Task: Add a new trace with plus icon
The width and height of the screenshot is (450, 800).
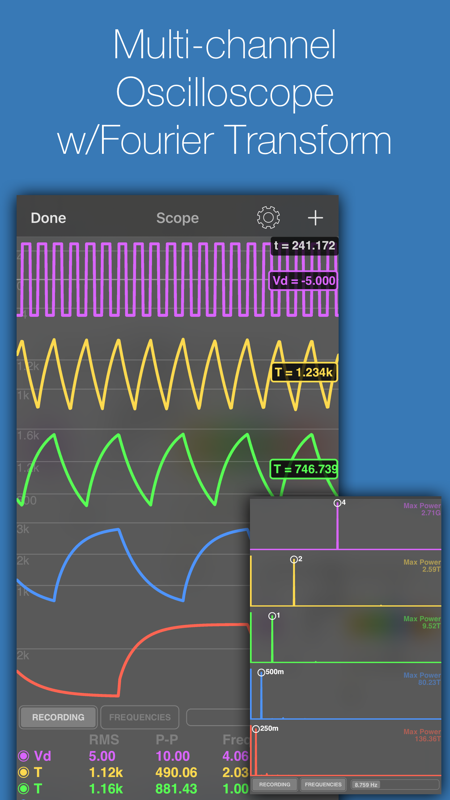Action: click(x=315, y=218)
